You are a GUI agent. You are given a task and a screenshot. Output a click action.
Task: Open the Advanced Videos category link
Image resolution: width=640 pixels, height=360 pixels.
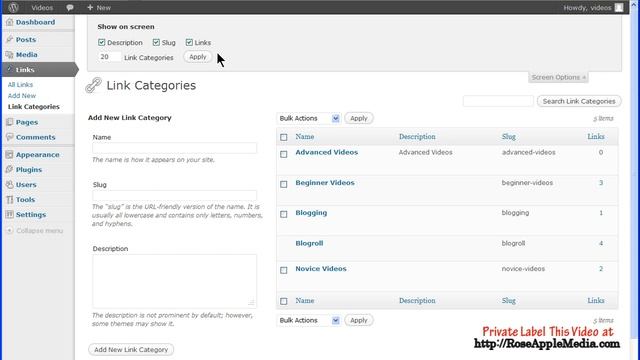[327, 152]
